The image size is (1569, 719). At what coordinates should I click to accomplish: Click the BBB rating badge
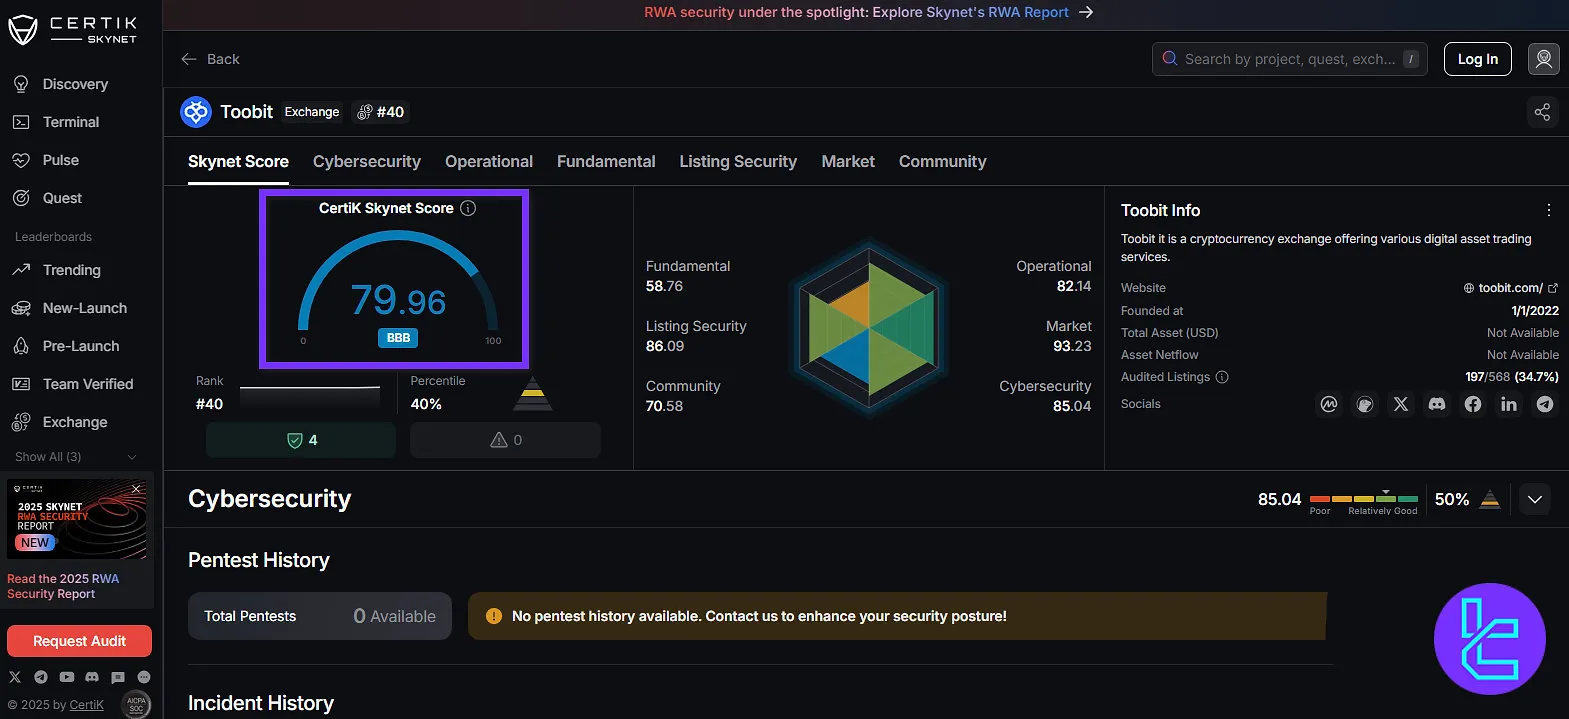398,338
